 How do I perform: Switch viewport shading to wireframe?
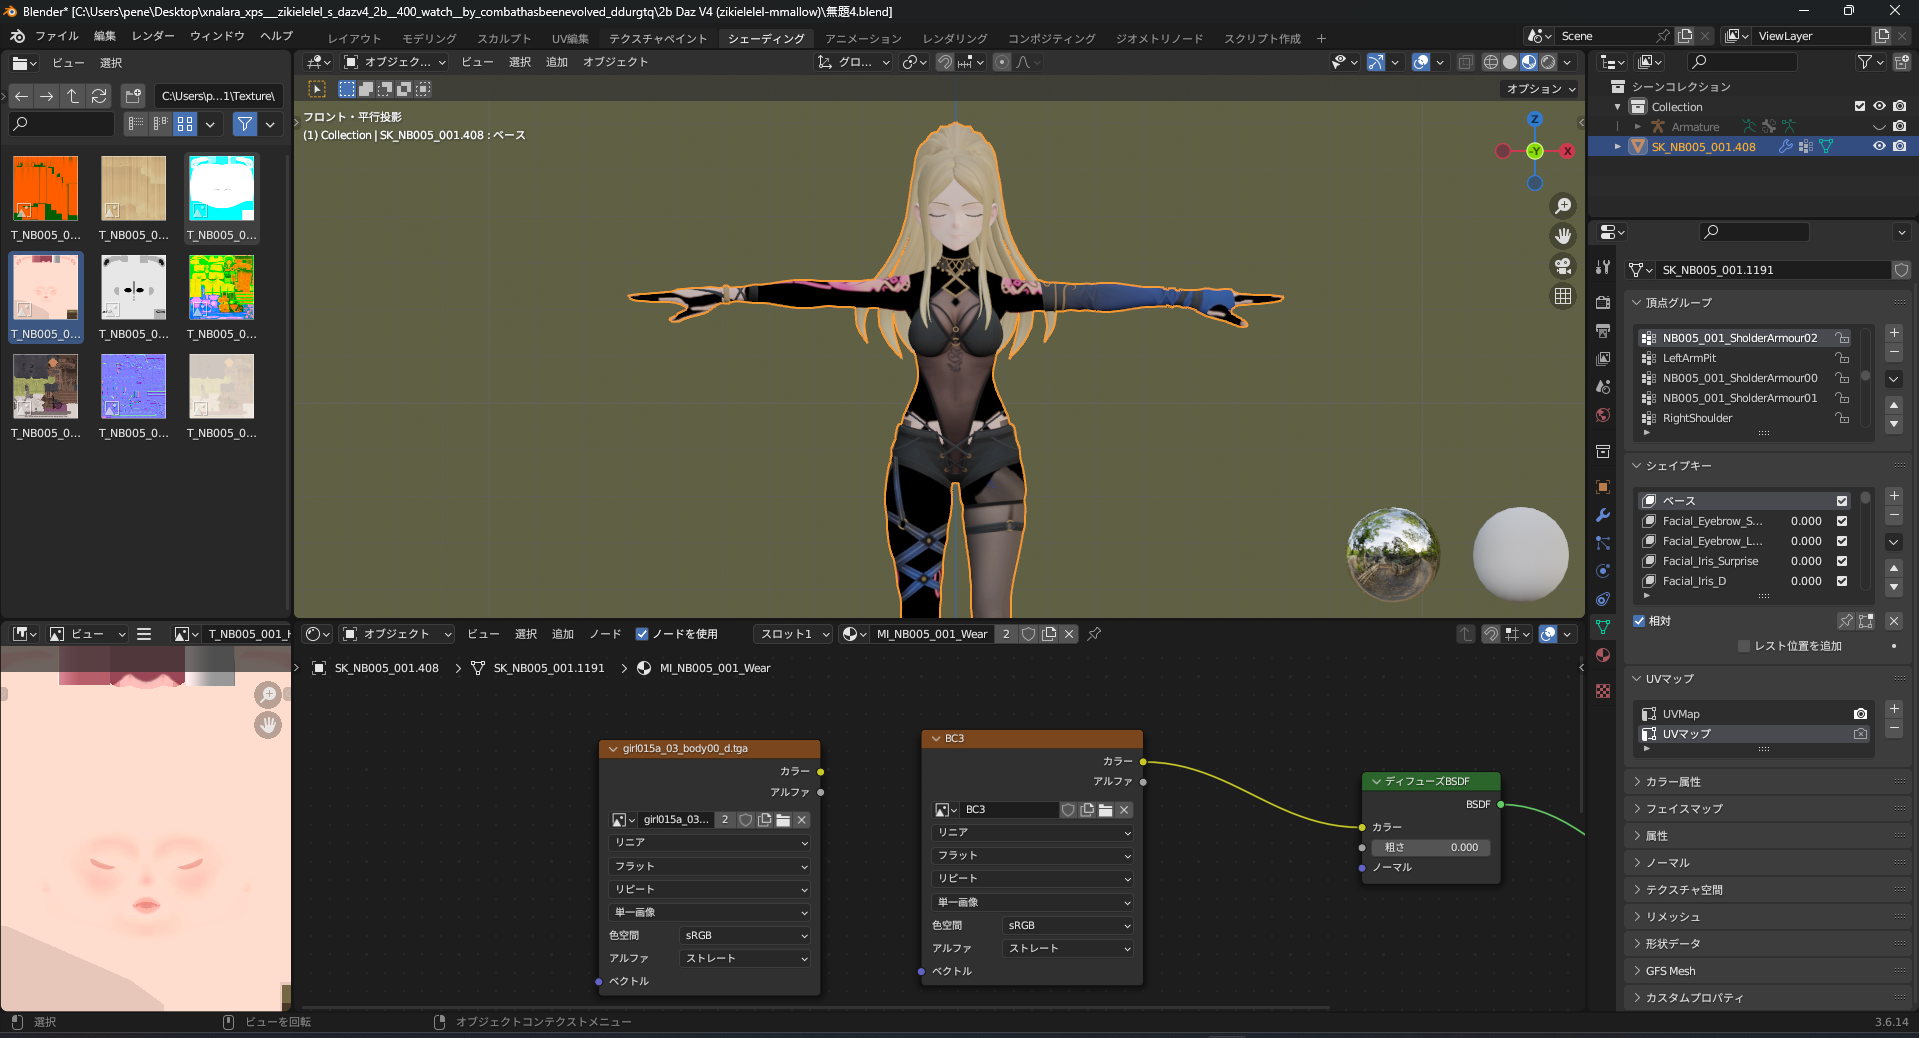[x=1491, y=62]
